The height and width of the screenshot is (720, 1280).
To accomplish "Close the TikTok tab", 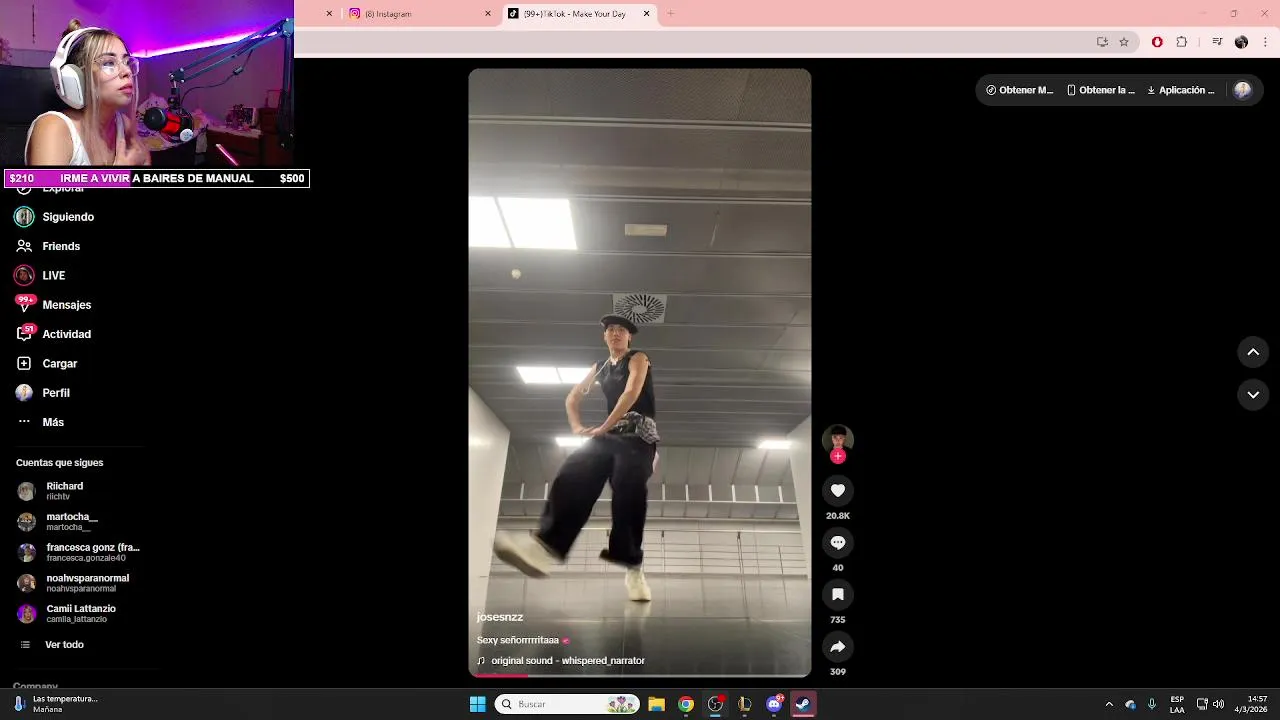I will click(x=646, y=14).
